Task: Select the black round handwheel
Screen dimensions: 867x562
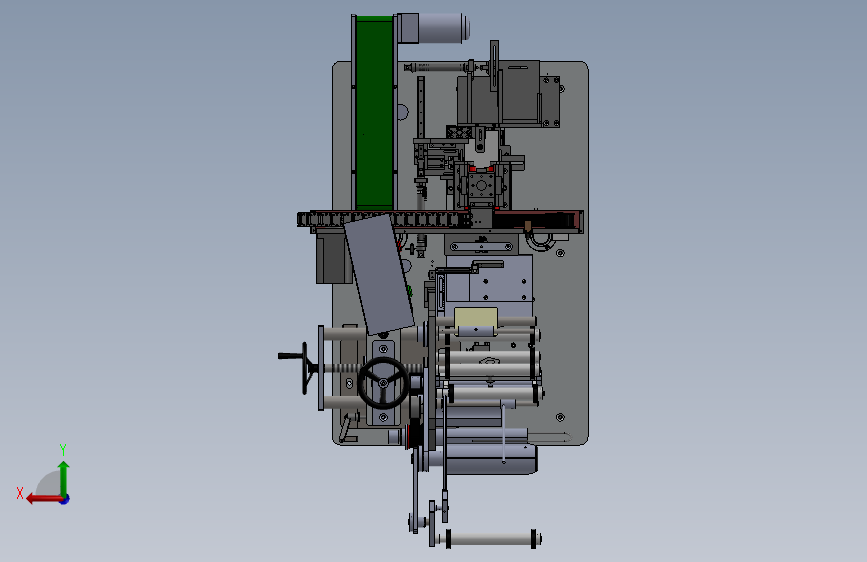Action: click(383, 383)
